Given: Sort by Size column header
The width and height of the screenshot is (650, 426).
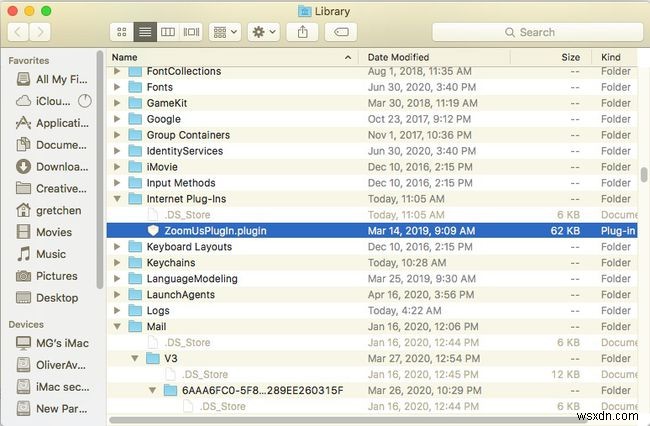Looking at the screenshot, I should 551,57.
